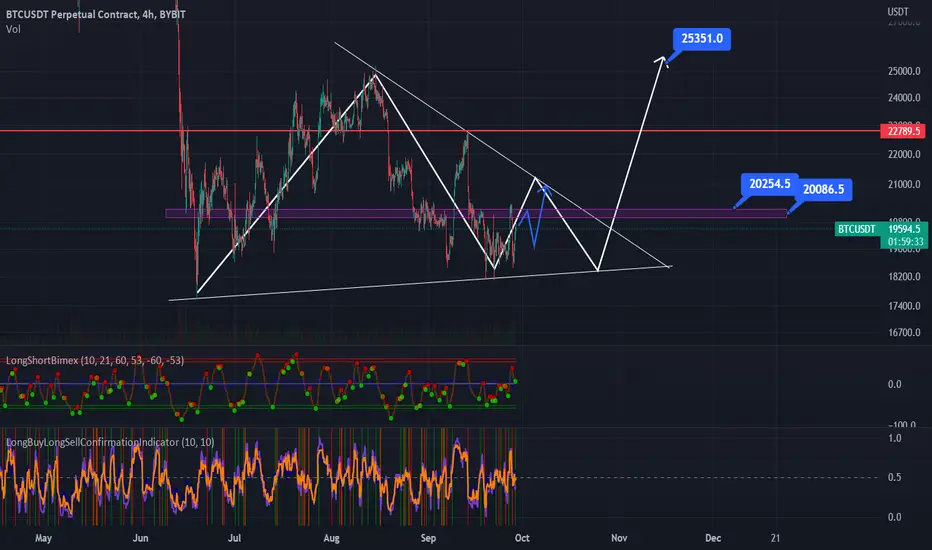Image resolution: width=932 pixels, height=550 pixels.
Task: Click the 20254.5 price callout label
Action: pos(770,184)
